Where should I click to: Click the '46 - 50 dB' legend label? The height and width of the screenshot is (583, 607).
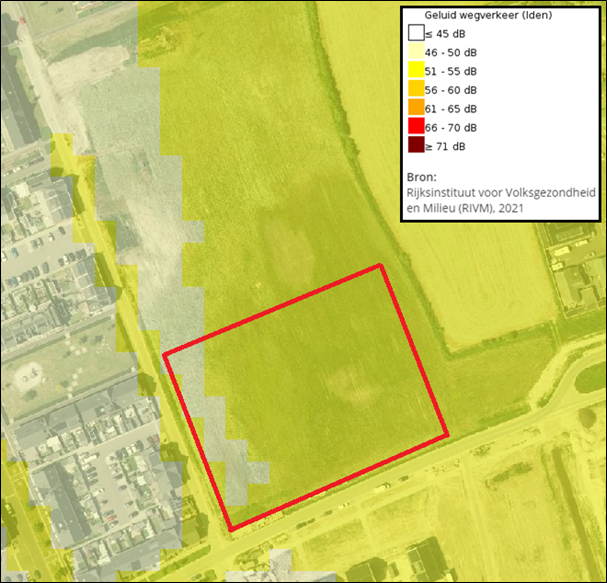[x=451, y=53]
